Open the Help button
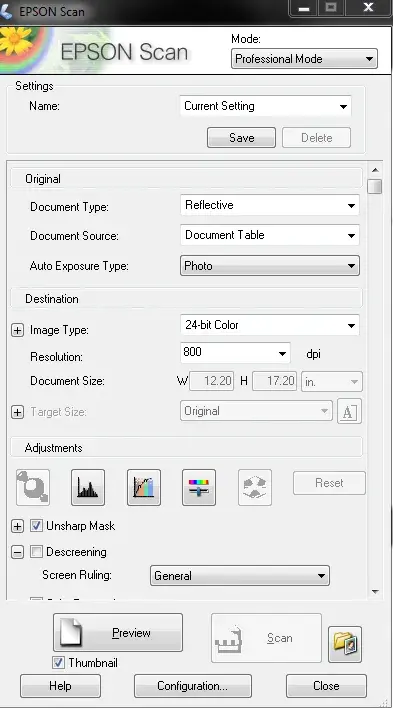This screenshot has width=393, height=709. coord(60,686)
